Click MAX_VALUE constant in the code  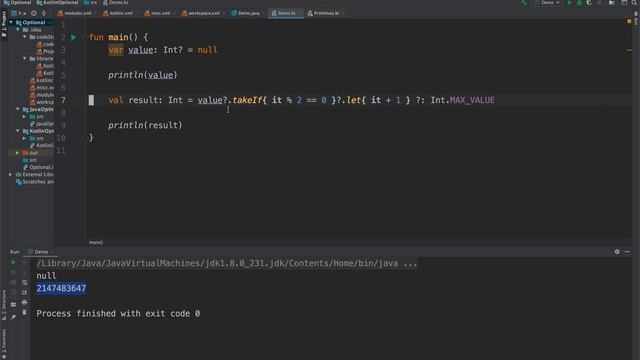(x=472, y=100)
